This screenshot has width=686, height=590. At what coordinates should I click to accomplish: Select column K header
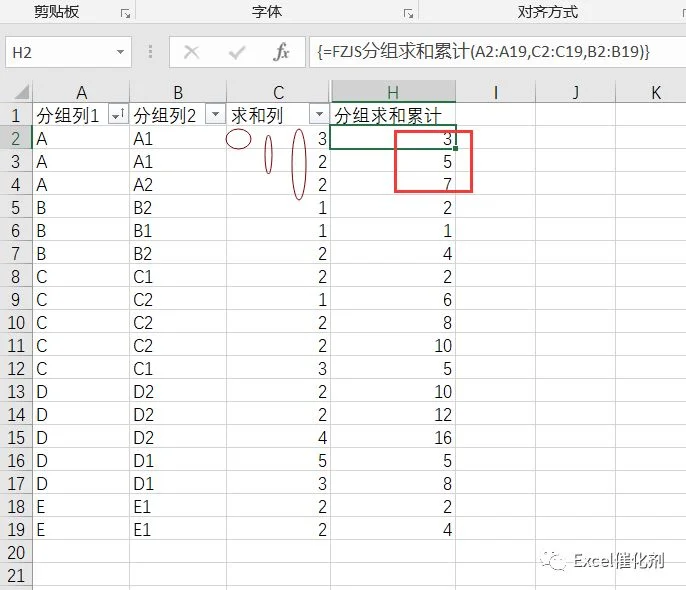pyautogui.click(x=652, y=92)
